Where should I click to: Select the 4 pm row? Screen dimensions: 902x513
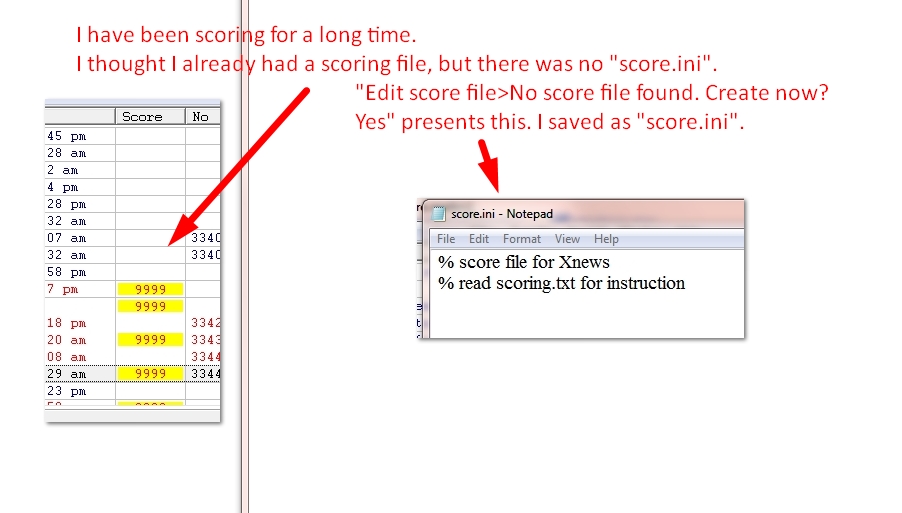pos(132,187)
